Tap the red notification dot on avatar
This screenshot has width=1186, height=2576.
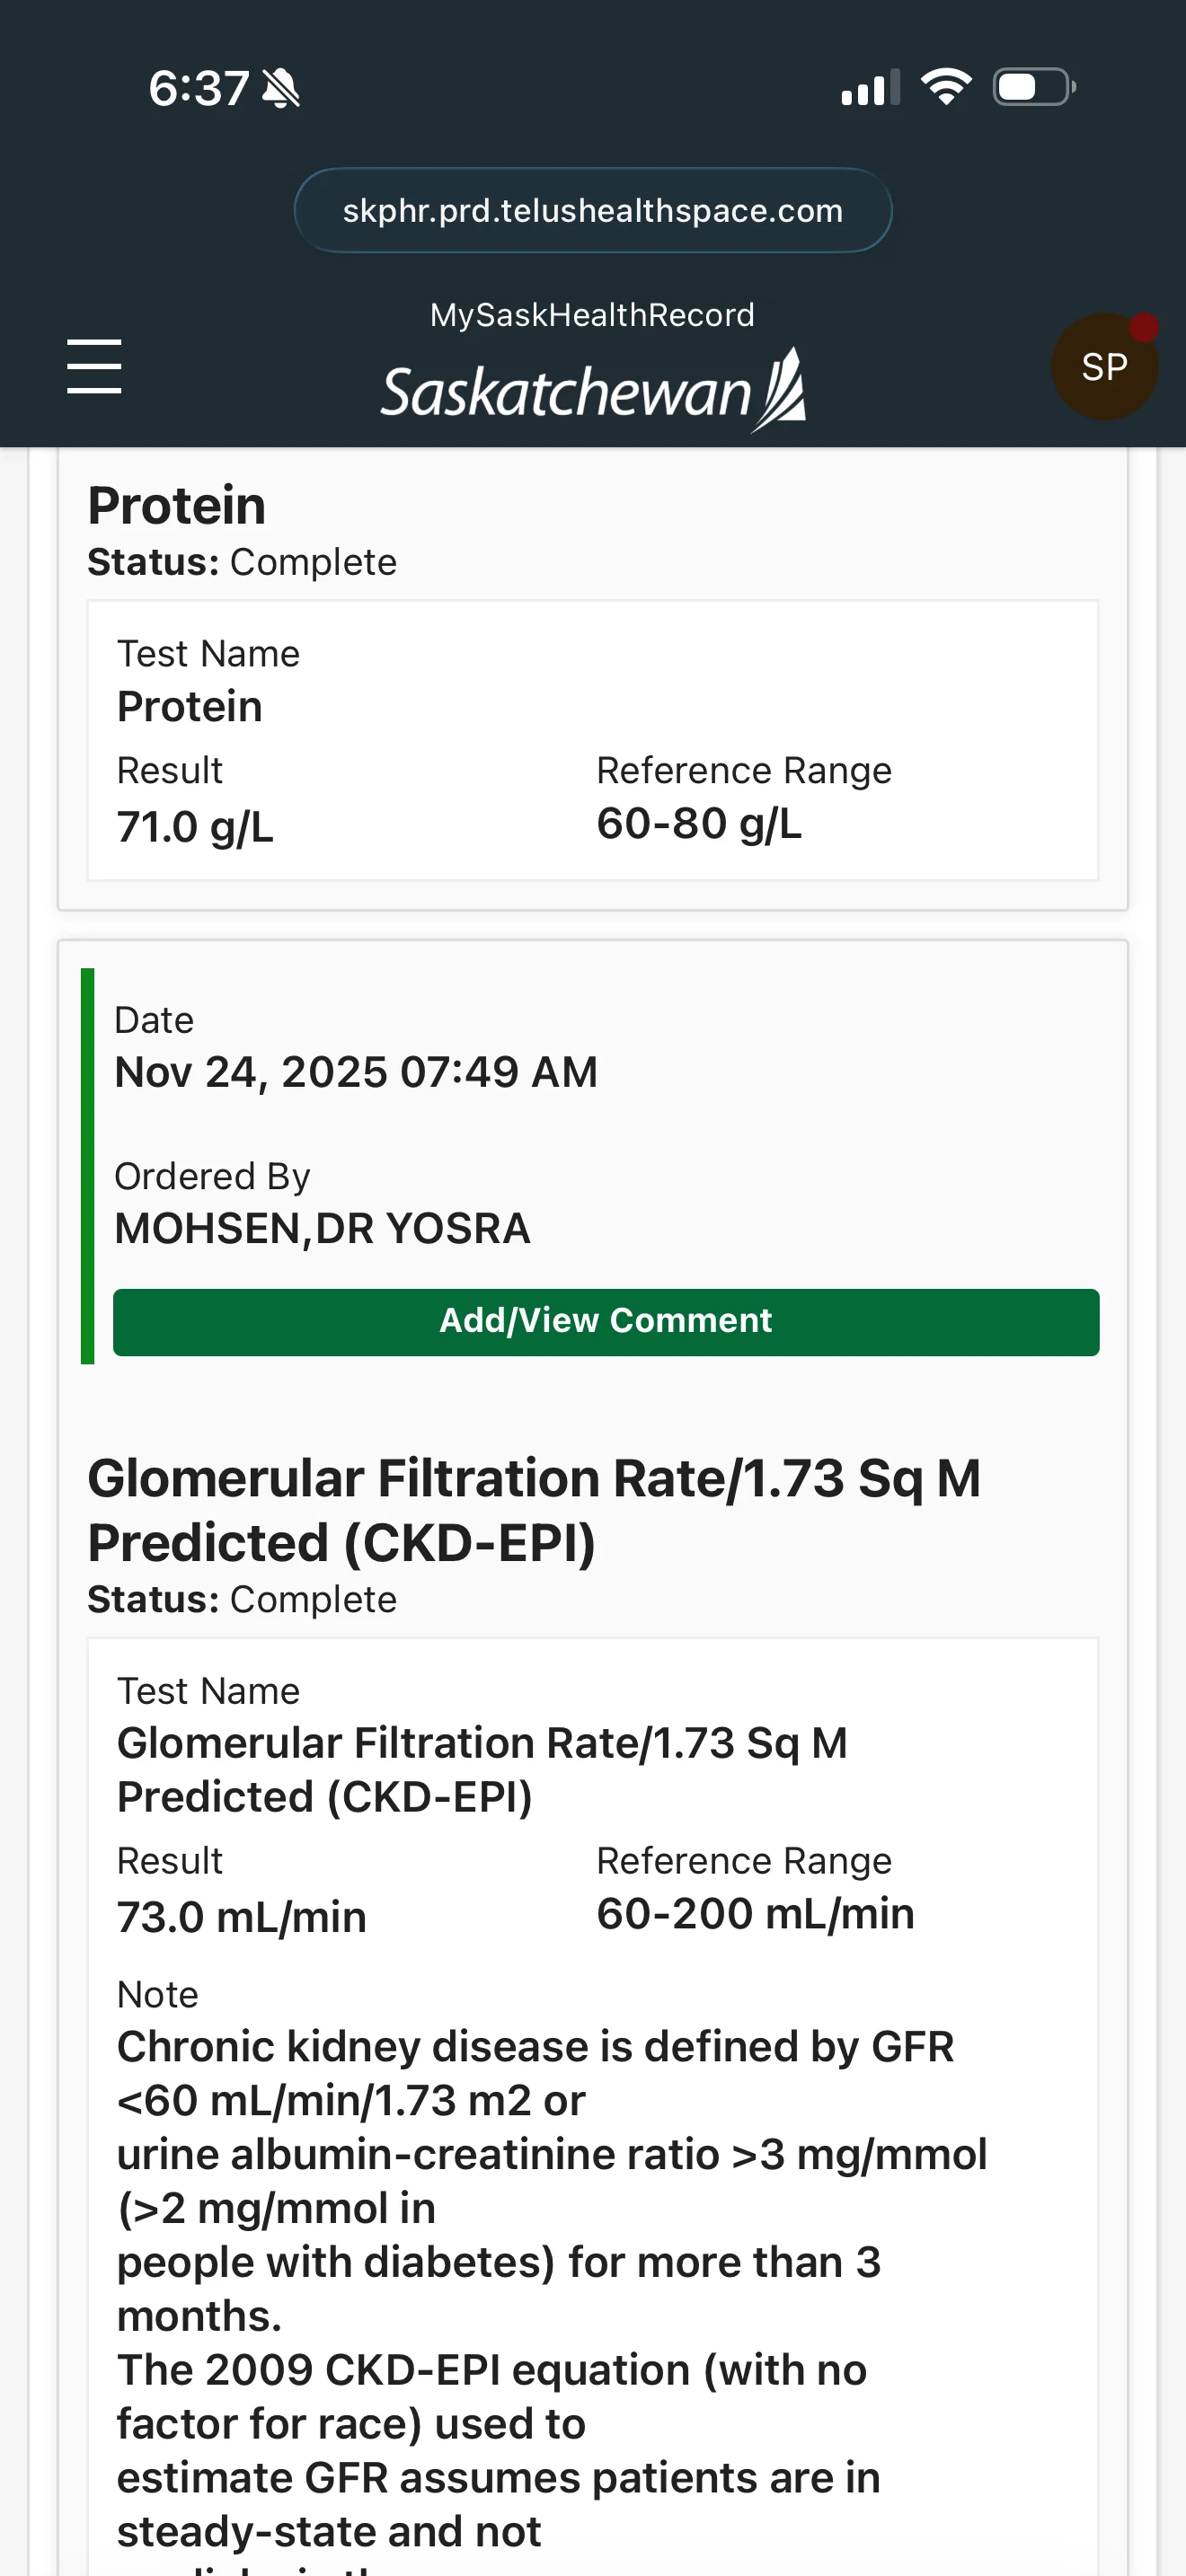pyautogui.click(x=1144, y=327)
